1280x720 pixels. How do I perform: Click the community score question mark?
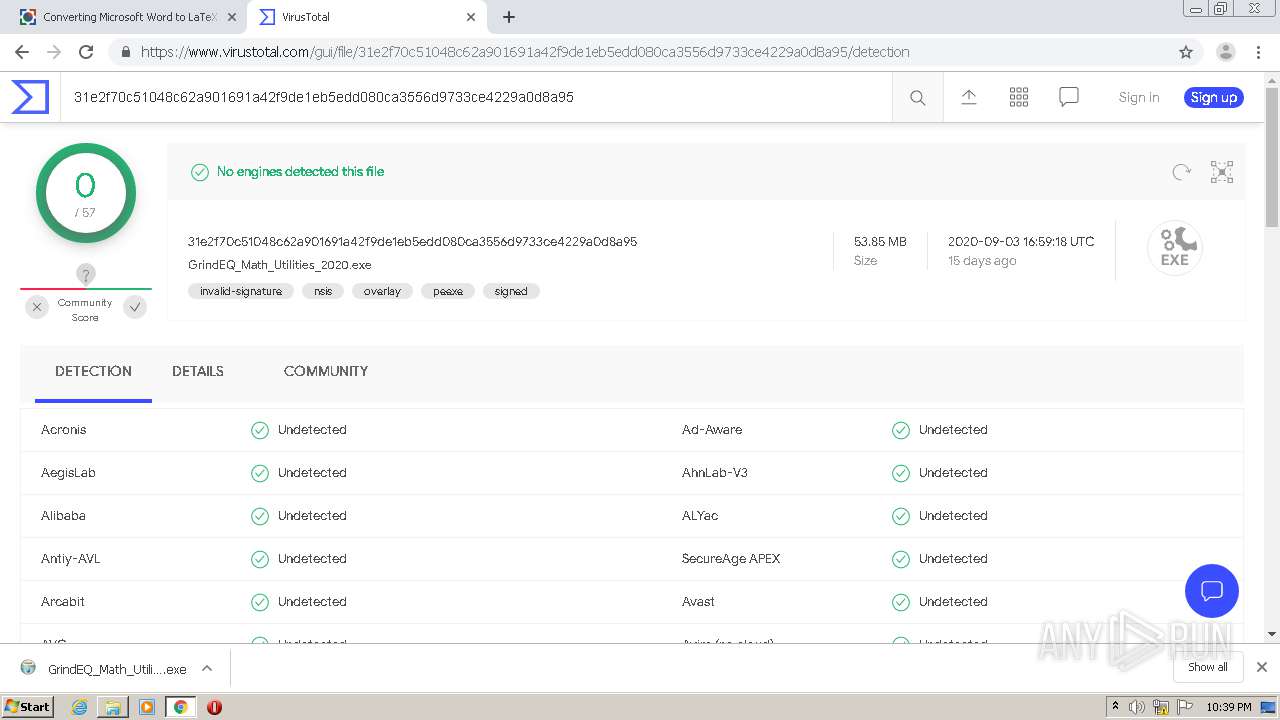point(86,274)
